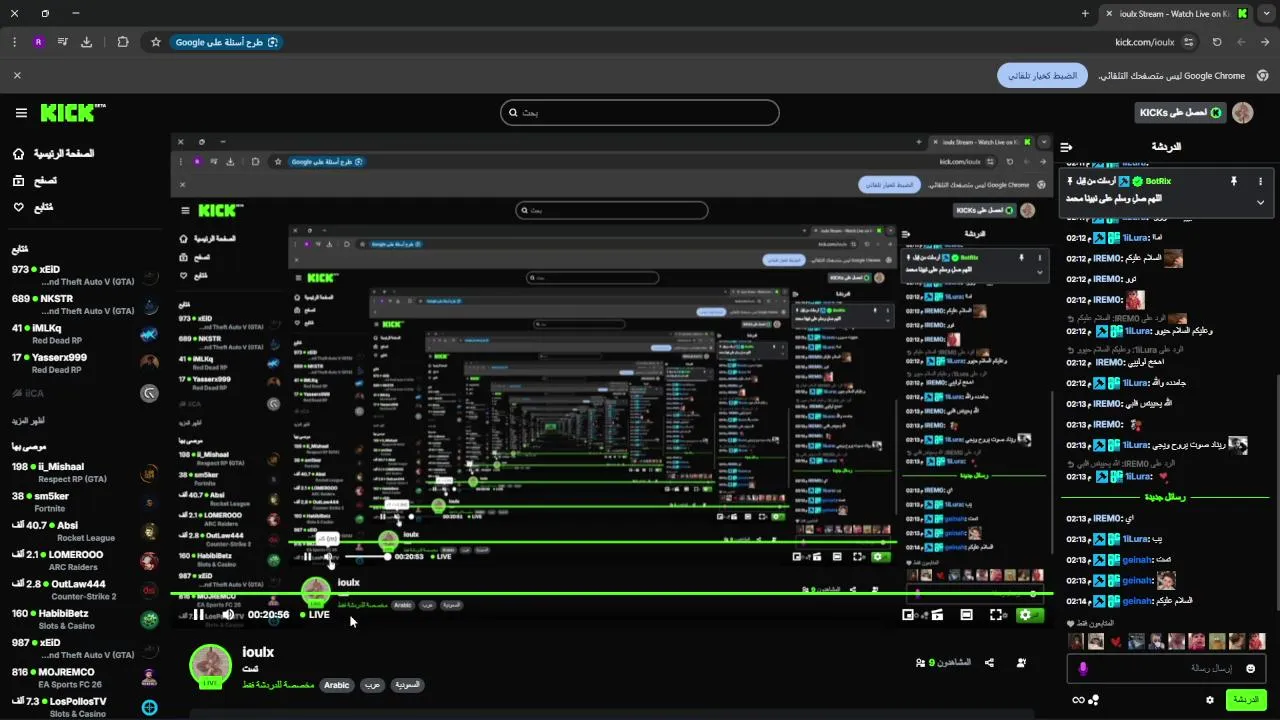Click the follow user icon below the player

point(1021,663)
